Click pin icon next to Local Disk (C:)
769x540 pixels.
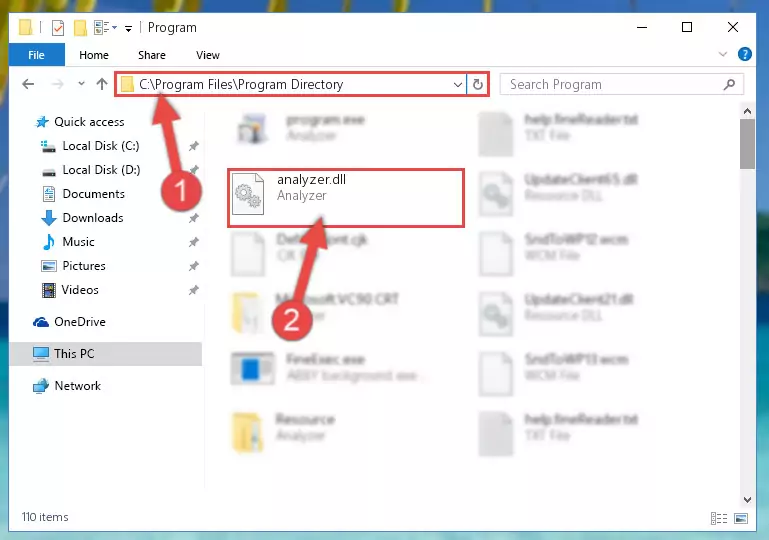pos(194,146)
